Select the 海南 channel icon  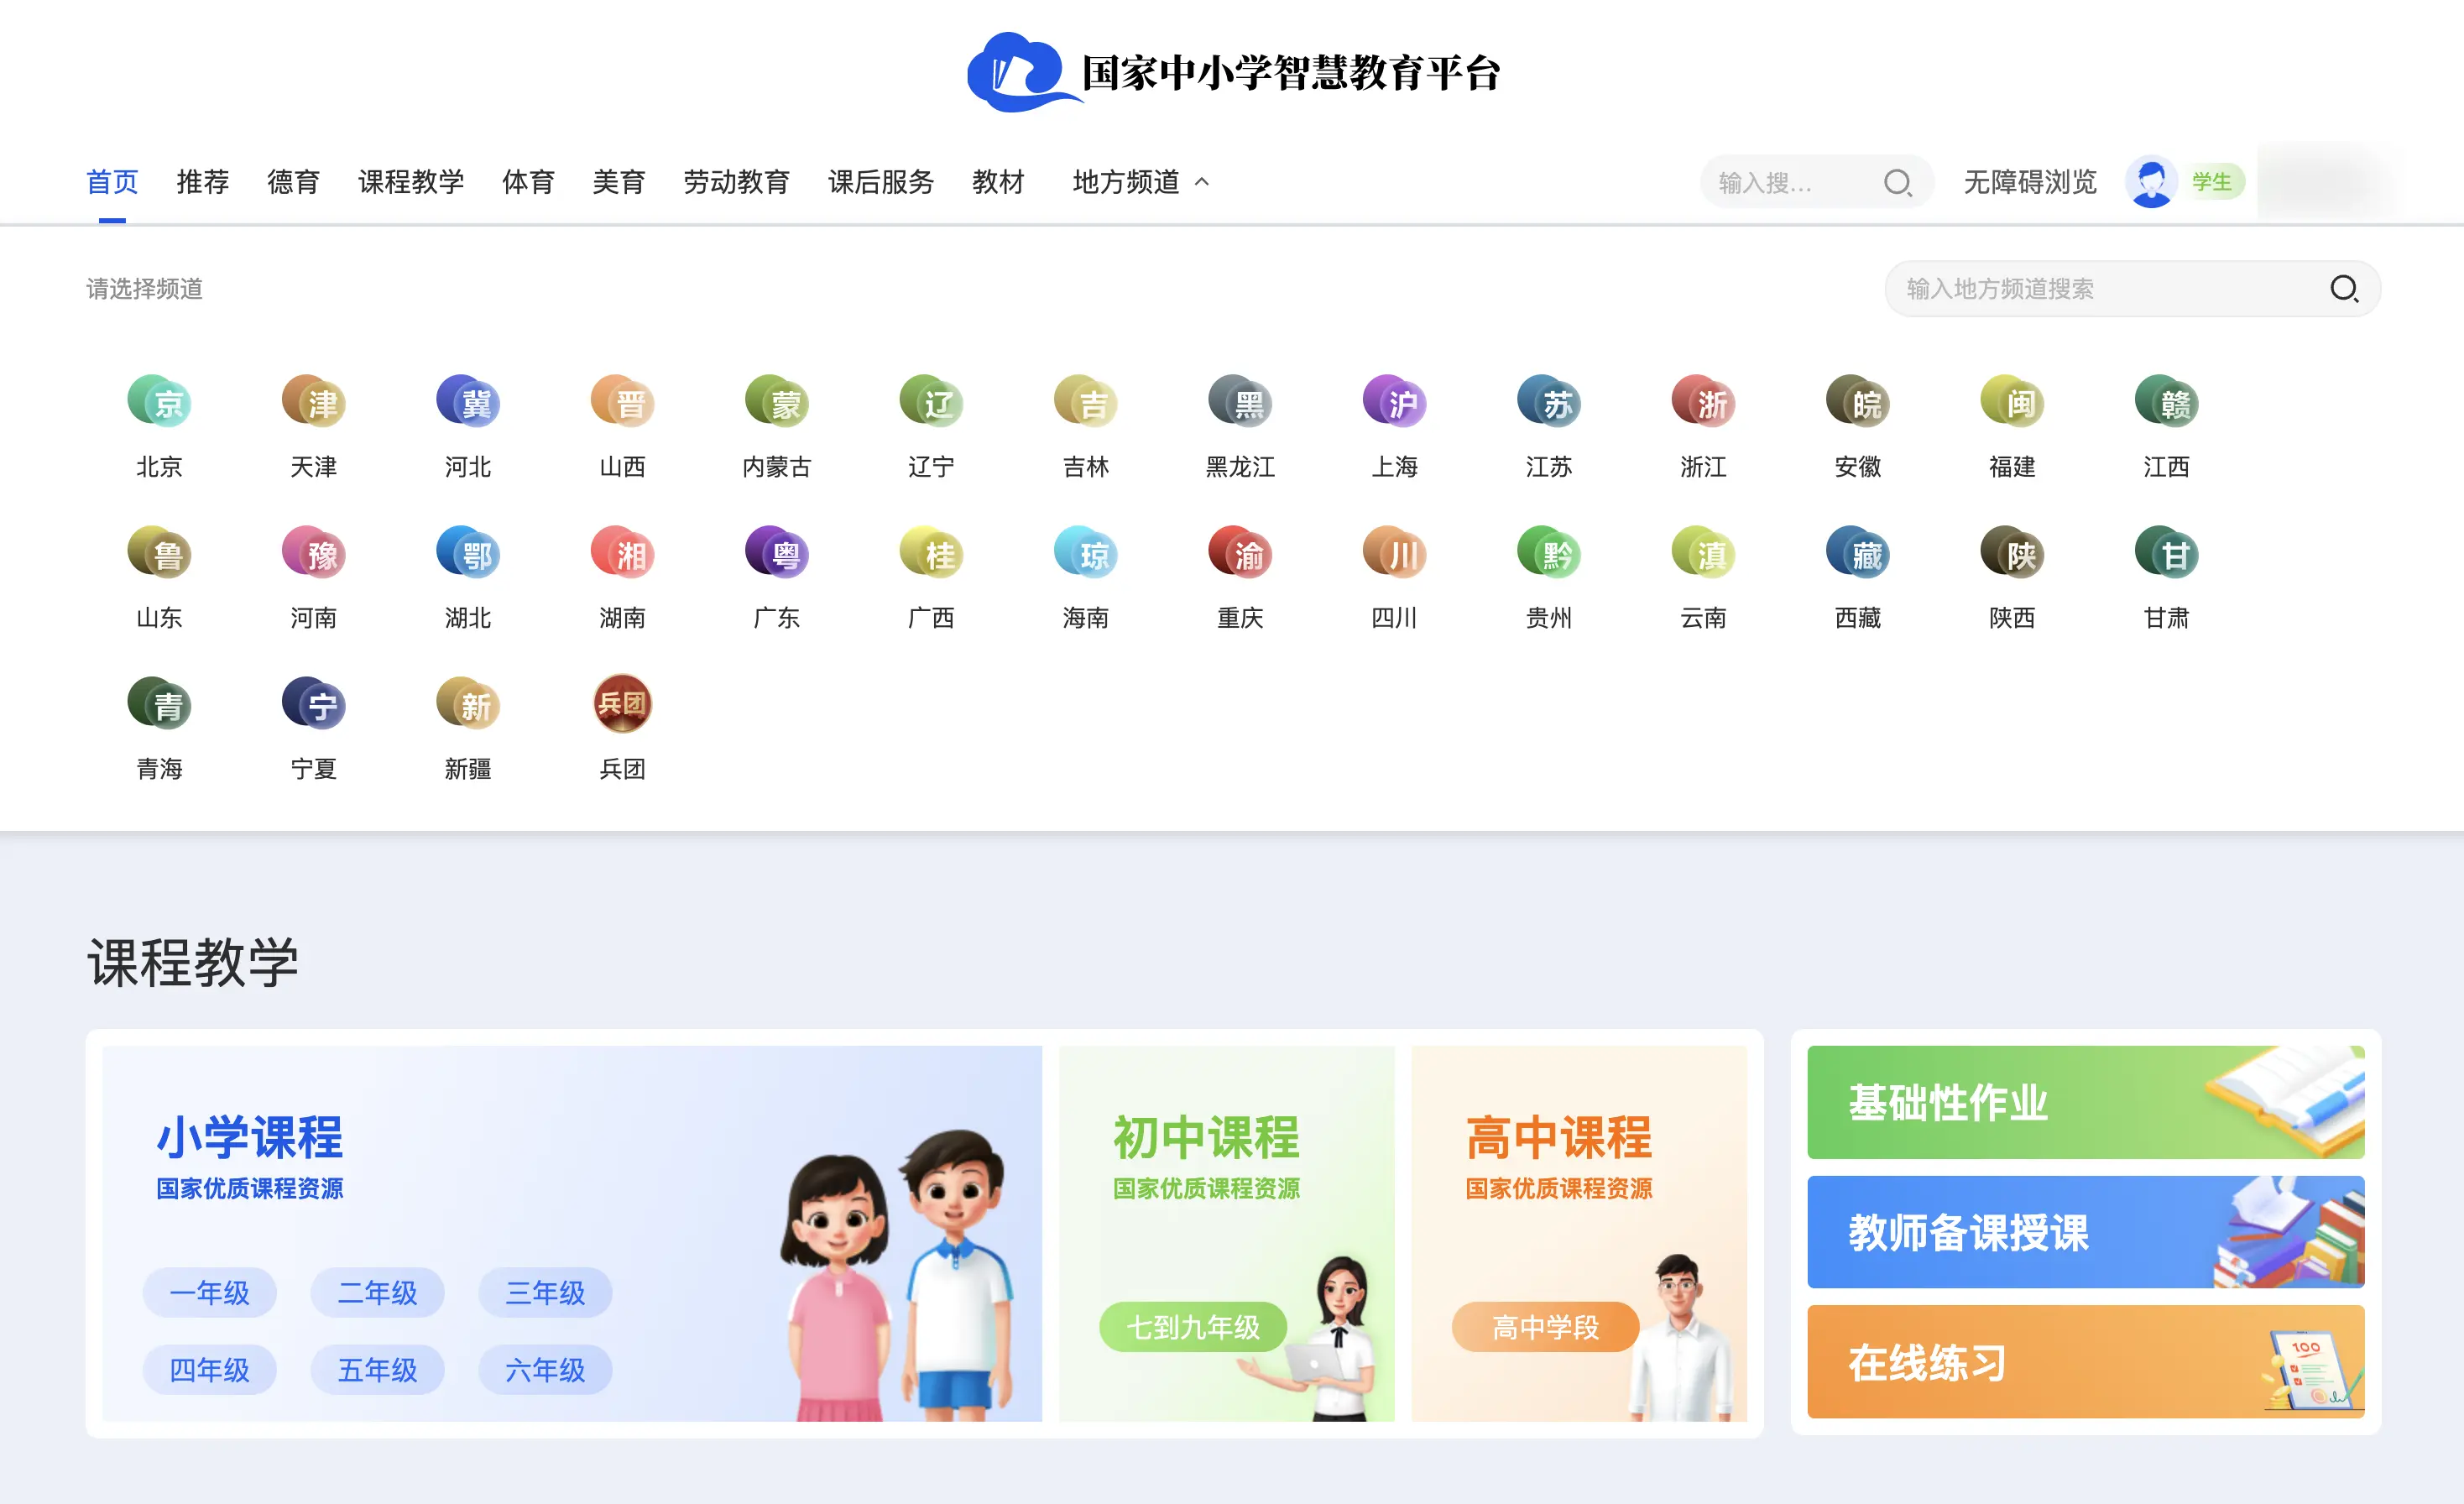click(x=1086, y=553)
